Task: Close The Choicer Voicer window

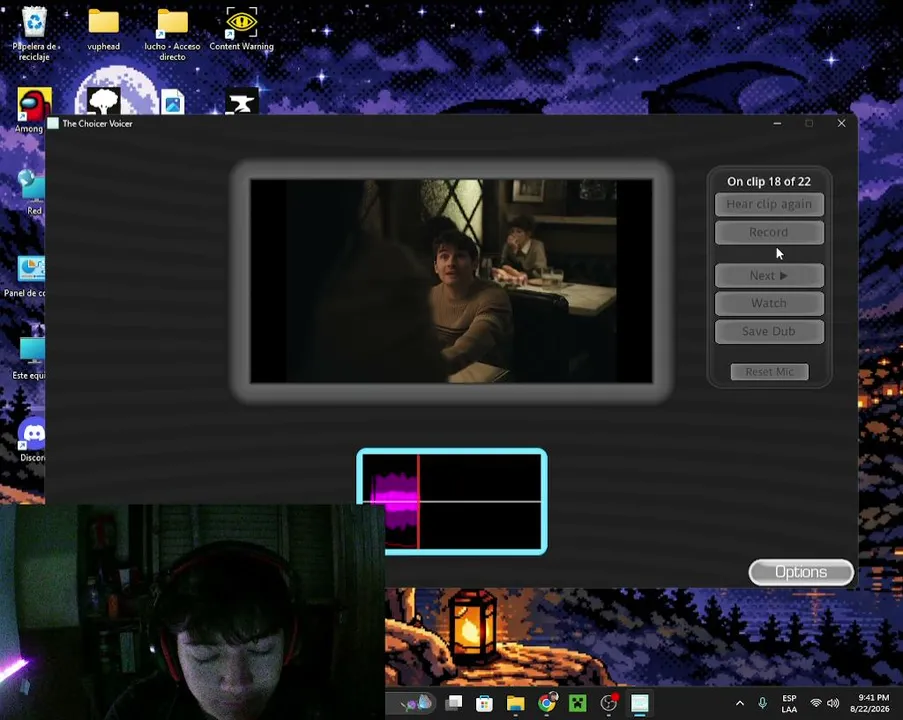Action: point(841,123)
